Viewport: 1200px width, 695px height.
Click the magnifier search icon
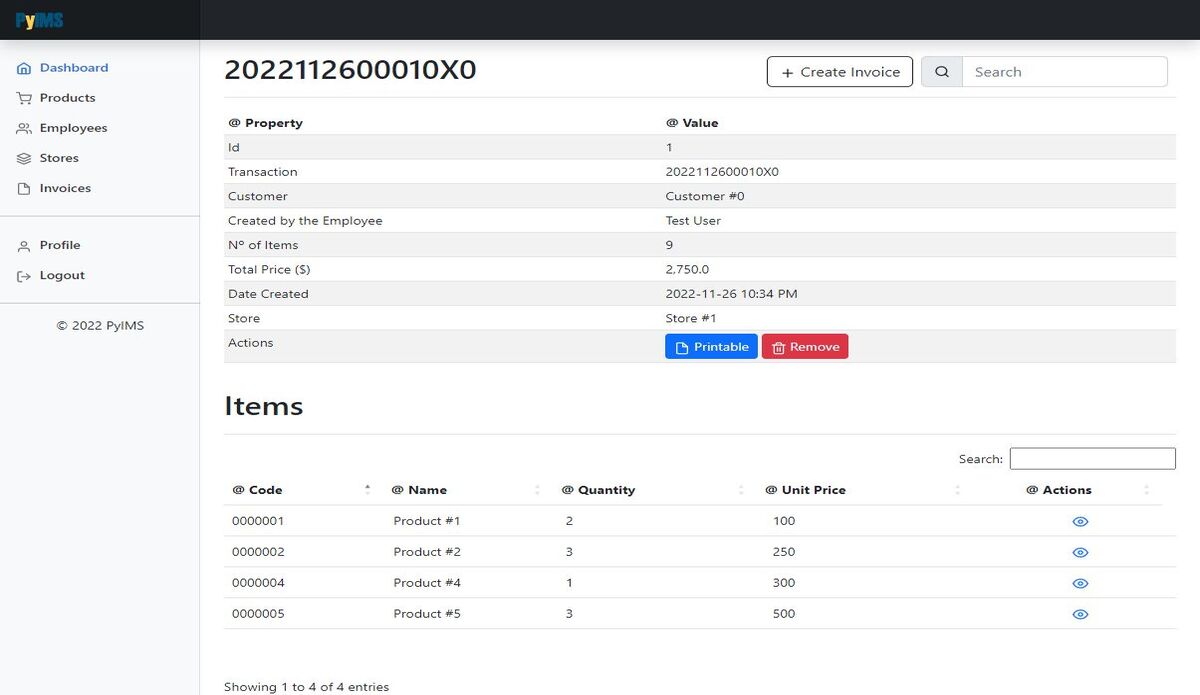pyautogui.click(x=941, y=72)
